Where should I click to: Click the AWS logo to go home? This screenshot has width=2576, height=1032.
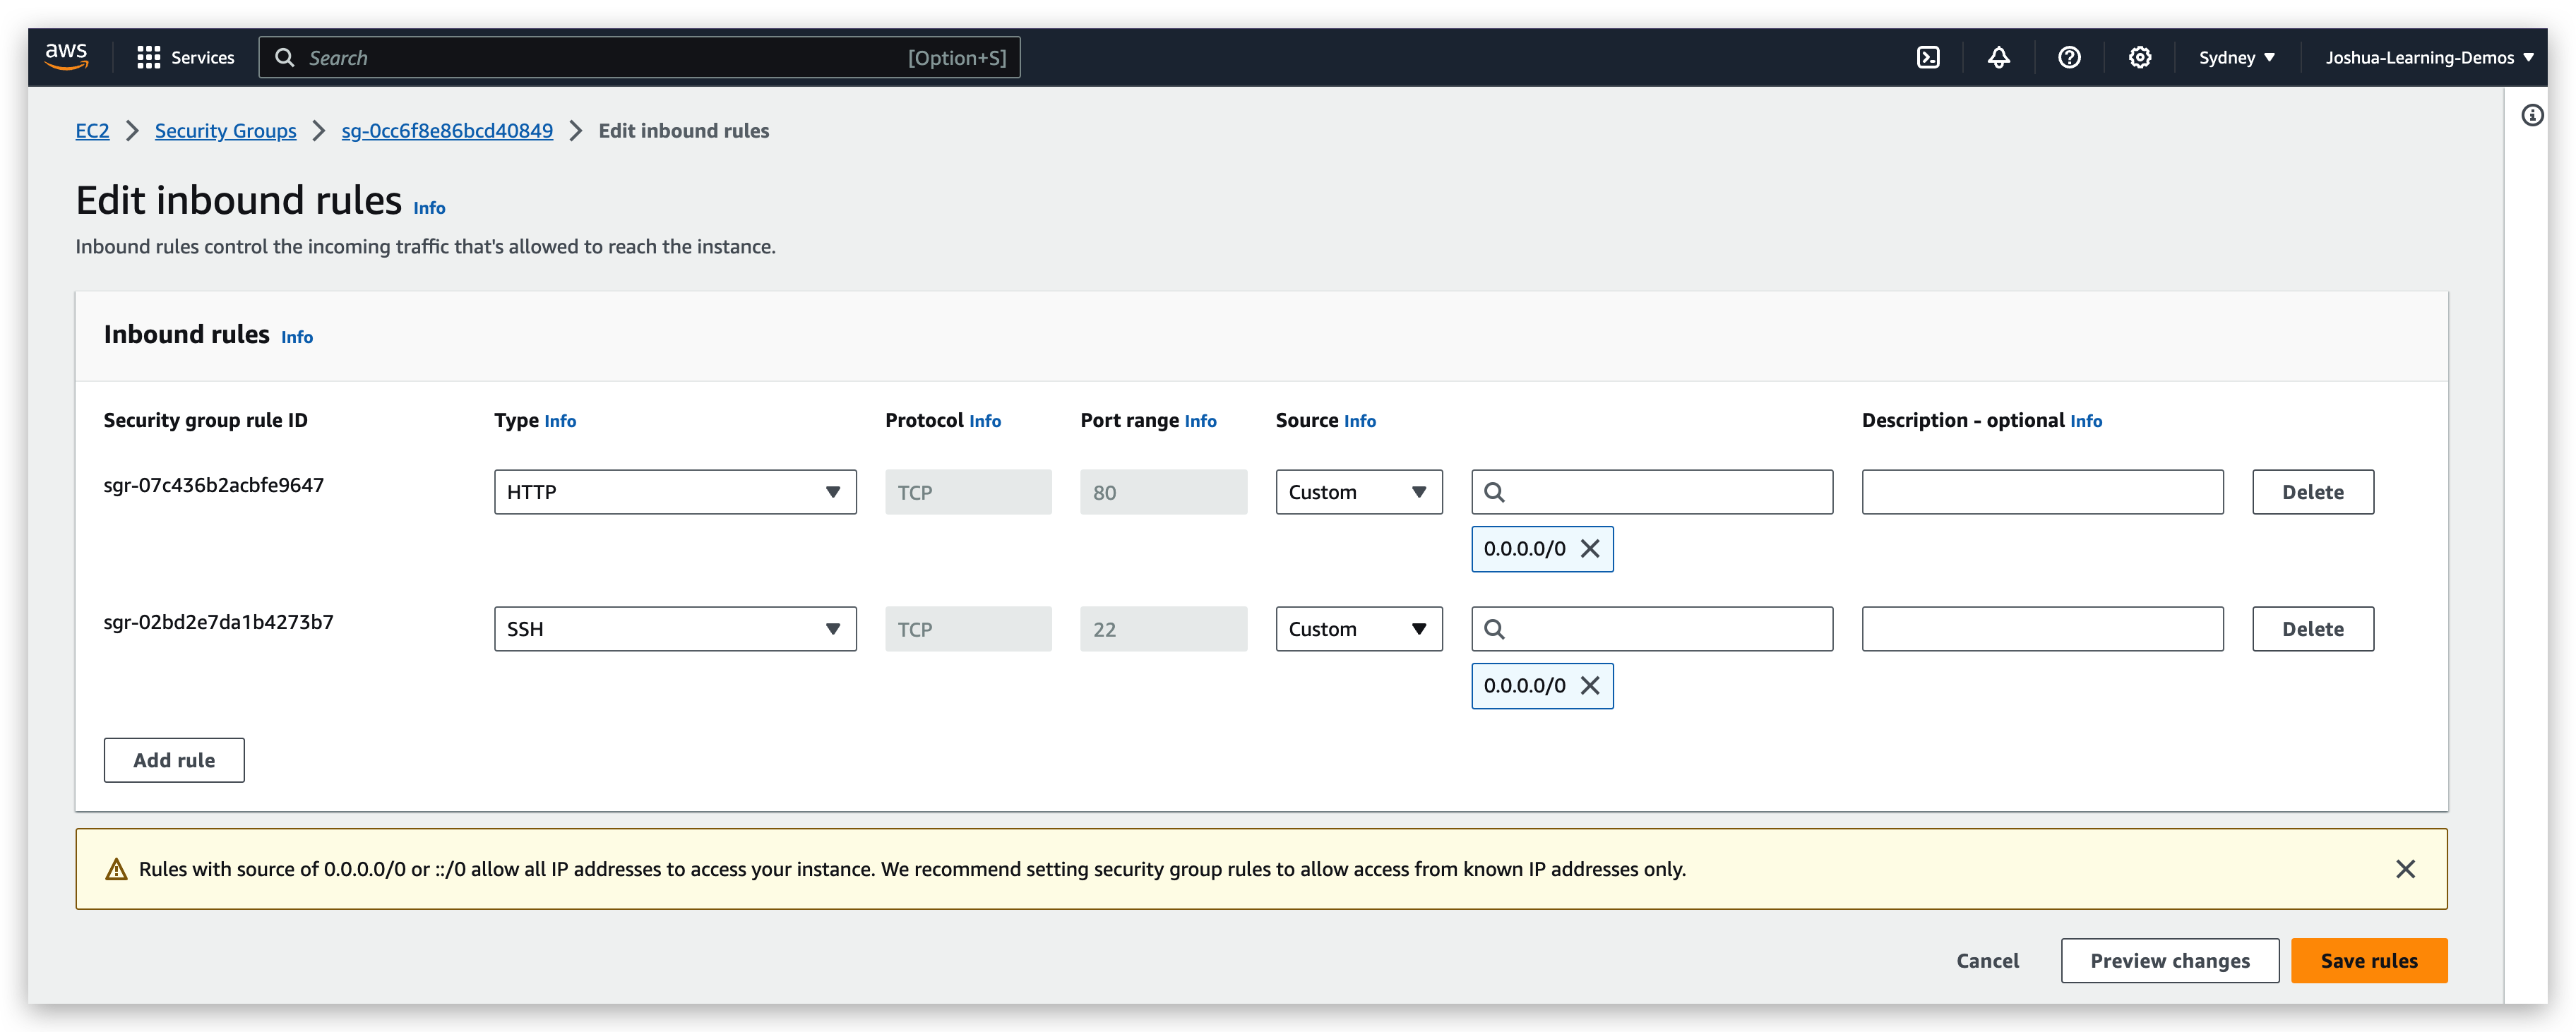coord(66,56)
